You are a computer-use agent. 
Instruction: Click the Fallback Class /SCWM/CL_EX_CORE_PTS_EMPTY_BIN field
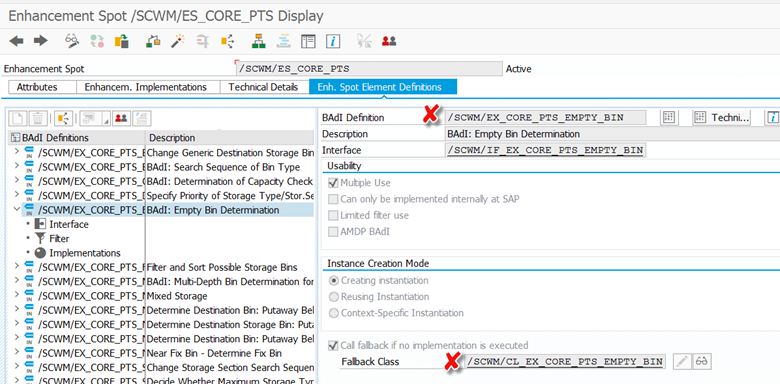pyautogui.click(x=565, y=361)
